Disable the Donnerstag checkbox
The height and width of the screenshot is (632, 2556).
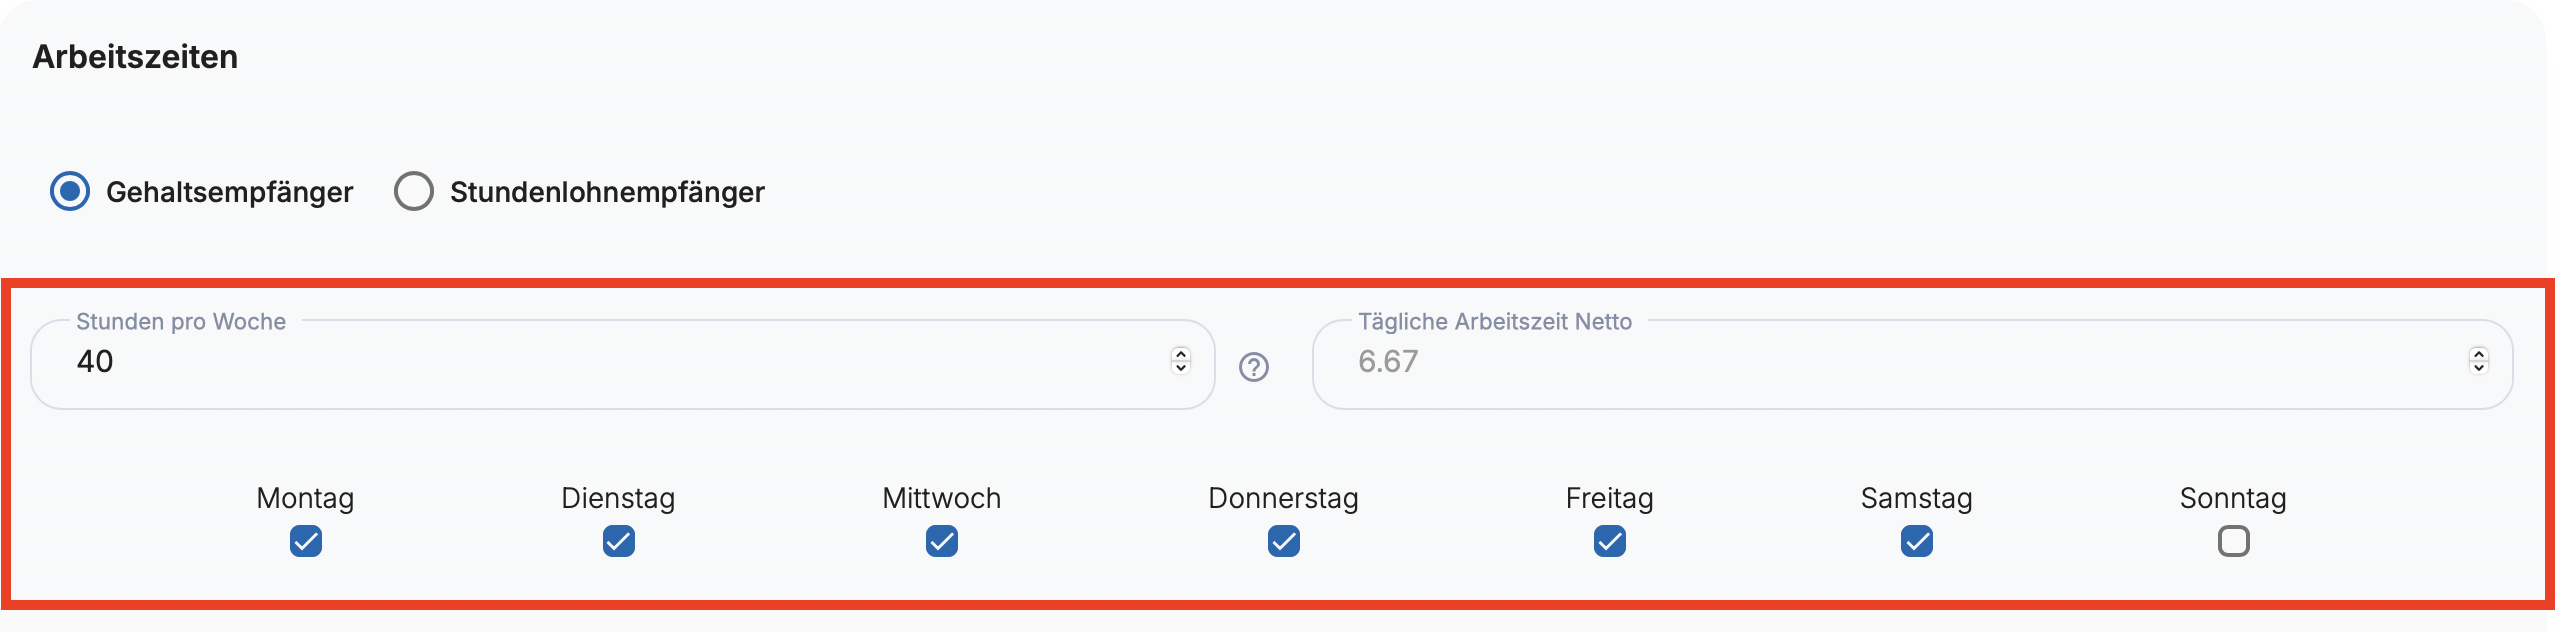click(x=1284, y=541)
